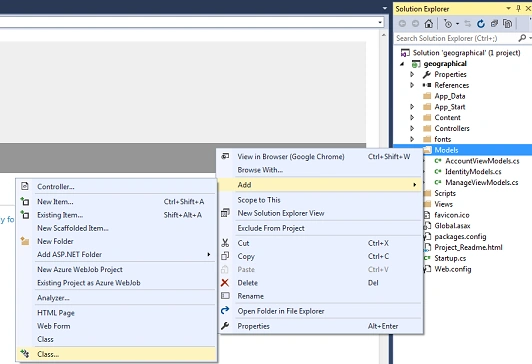Expand the Controllers folder
532x364 pixels.
(x=412, y=128)
